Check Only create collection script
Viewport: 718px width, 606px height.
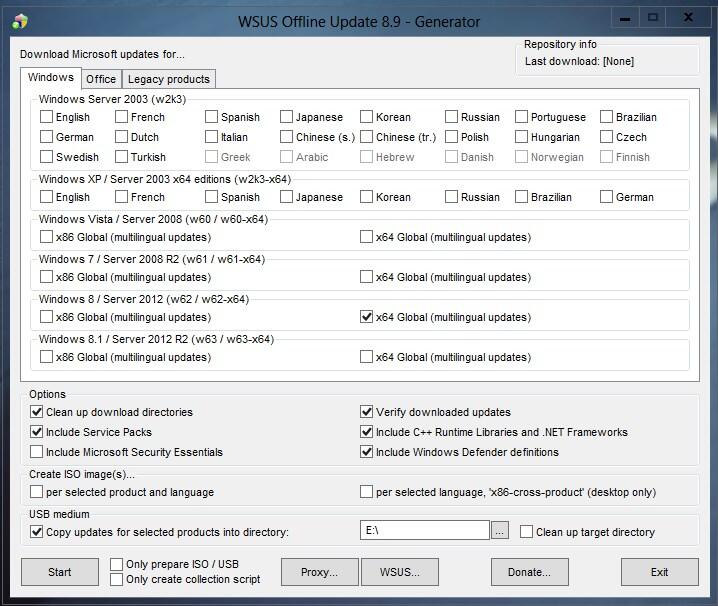pos(116,579)
